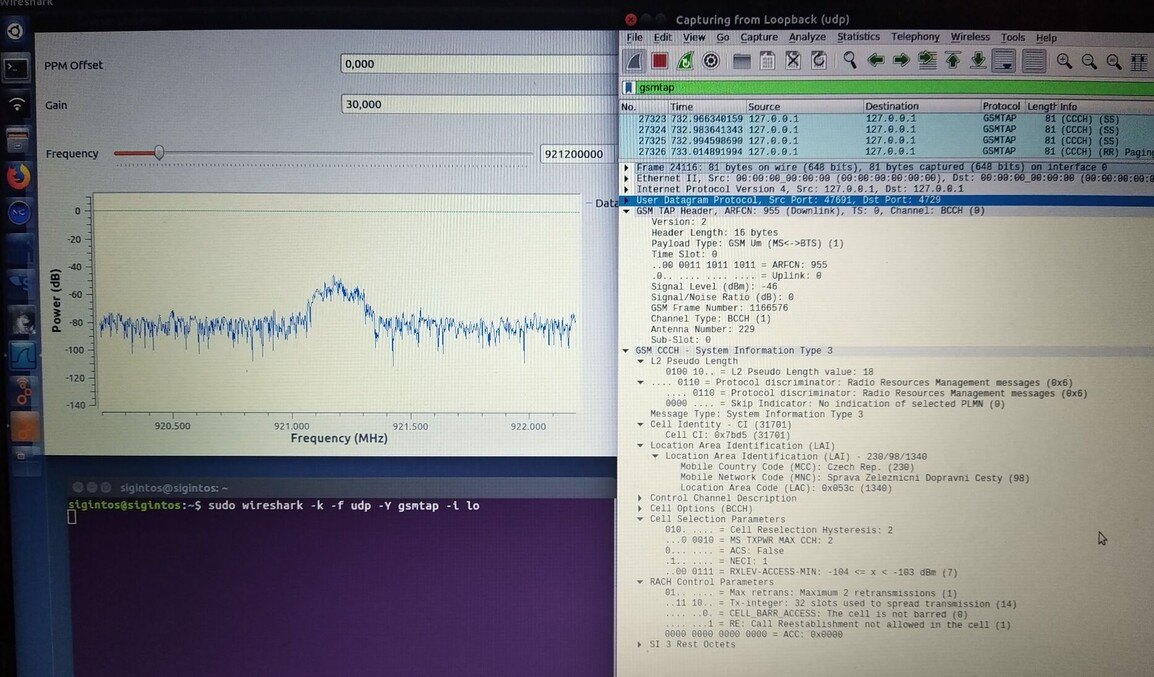Image resolution: width=1154 pixels, height=677 pixels.
Task: Click the Frequency slider handle
Action: [159, 153]
